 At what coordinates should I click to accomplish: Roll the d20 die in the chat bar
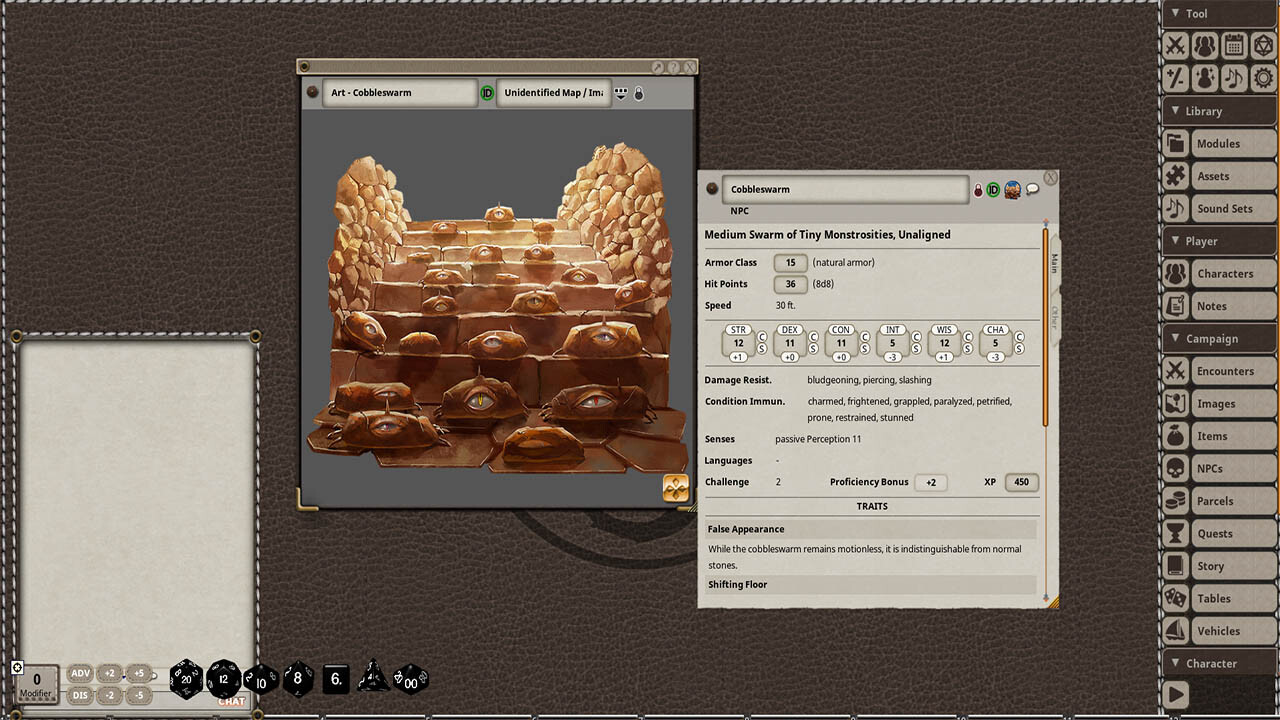186,678
